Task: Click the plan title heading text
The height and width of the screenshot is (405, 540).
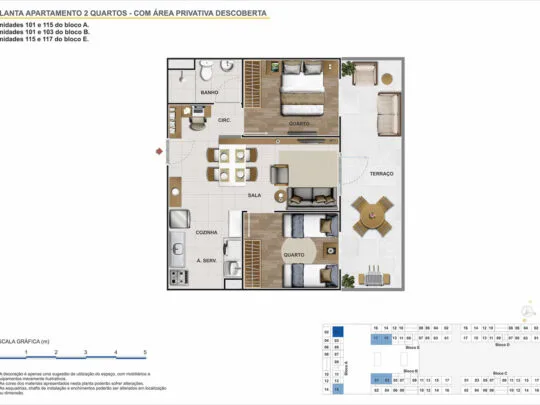Action: coord(133,13)
